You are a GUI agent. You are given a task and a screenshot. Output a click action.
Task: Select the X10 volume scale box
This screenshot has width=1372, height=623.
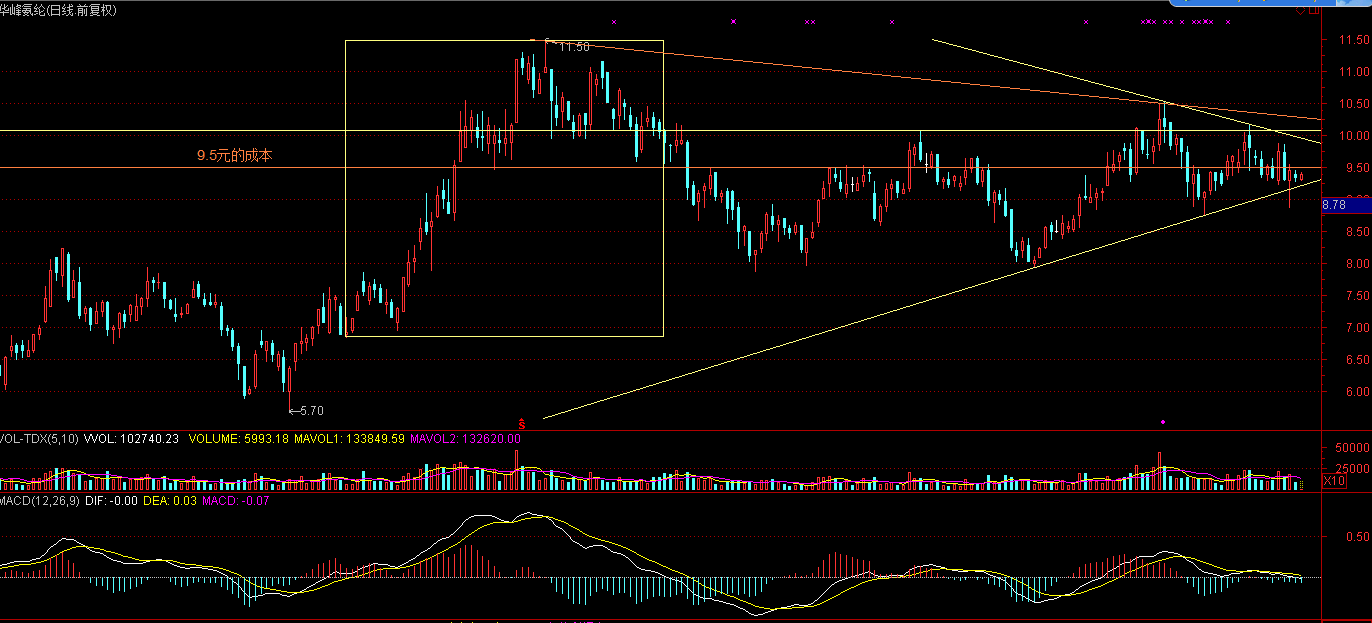[1333, 481]
